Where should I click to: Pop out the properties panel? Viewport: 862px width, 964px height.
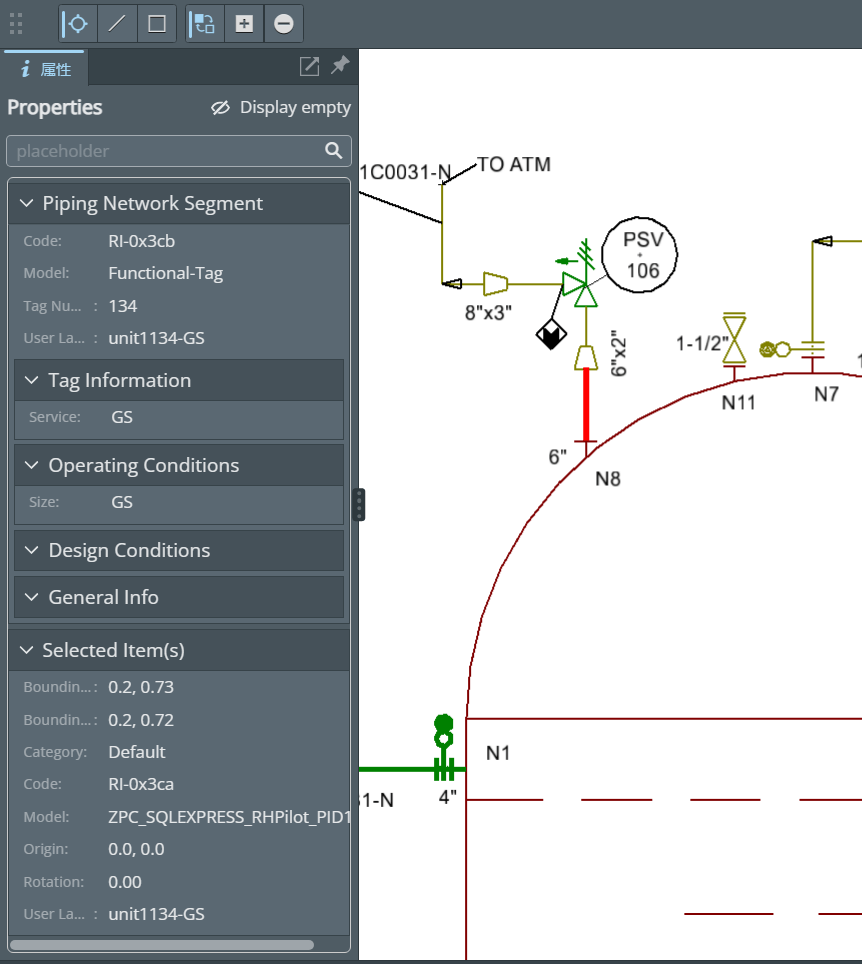click(310, 67)
